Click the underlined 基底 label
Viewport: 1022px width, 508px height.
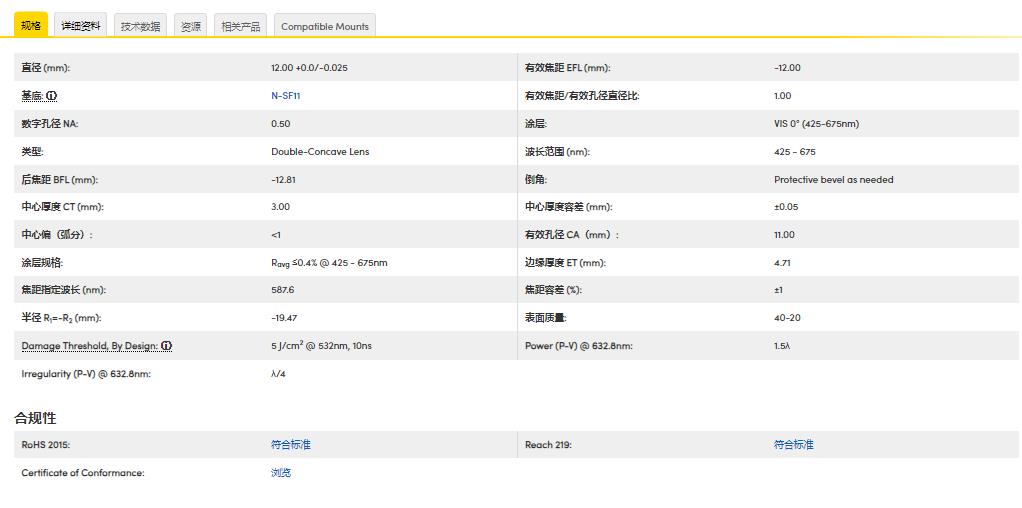(32, 96)
